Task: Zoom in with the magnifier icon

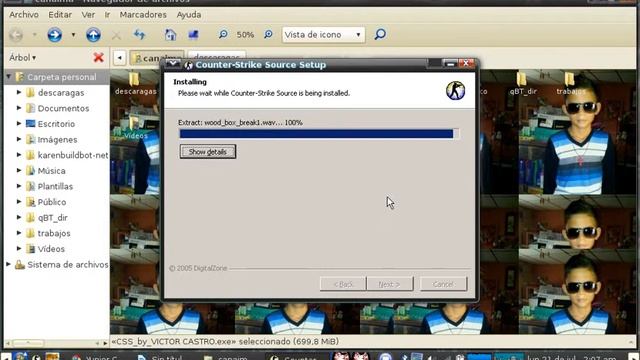Action: click(x=268, y=34)
